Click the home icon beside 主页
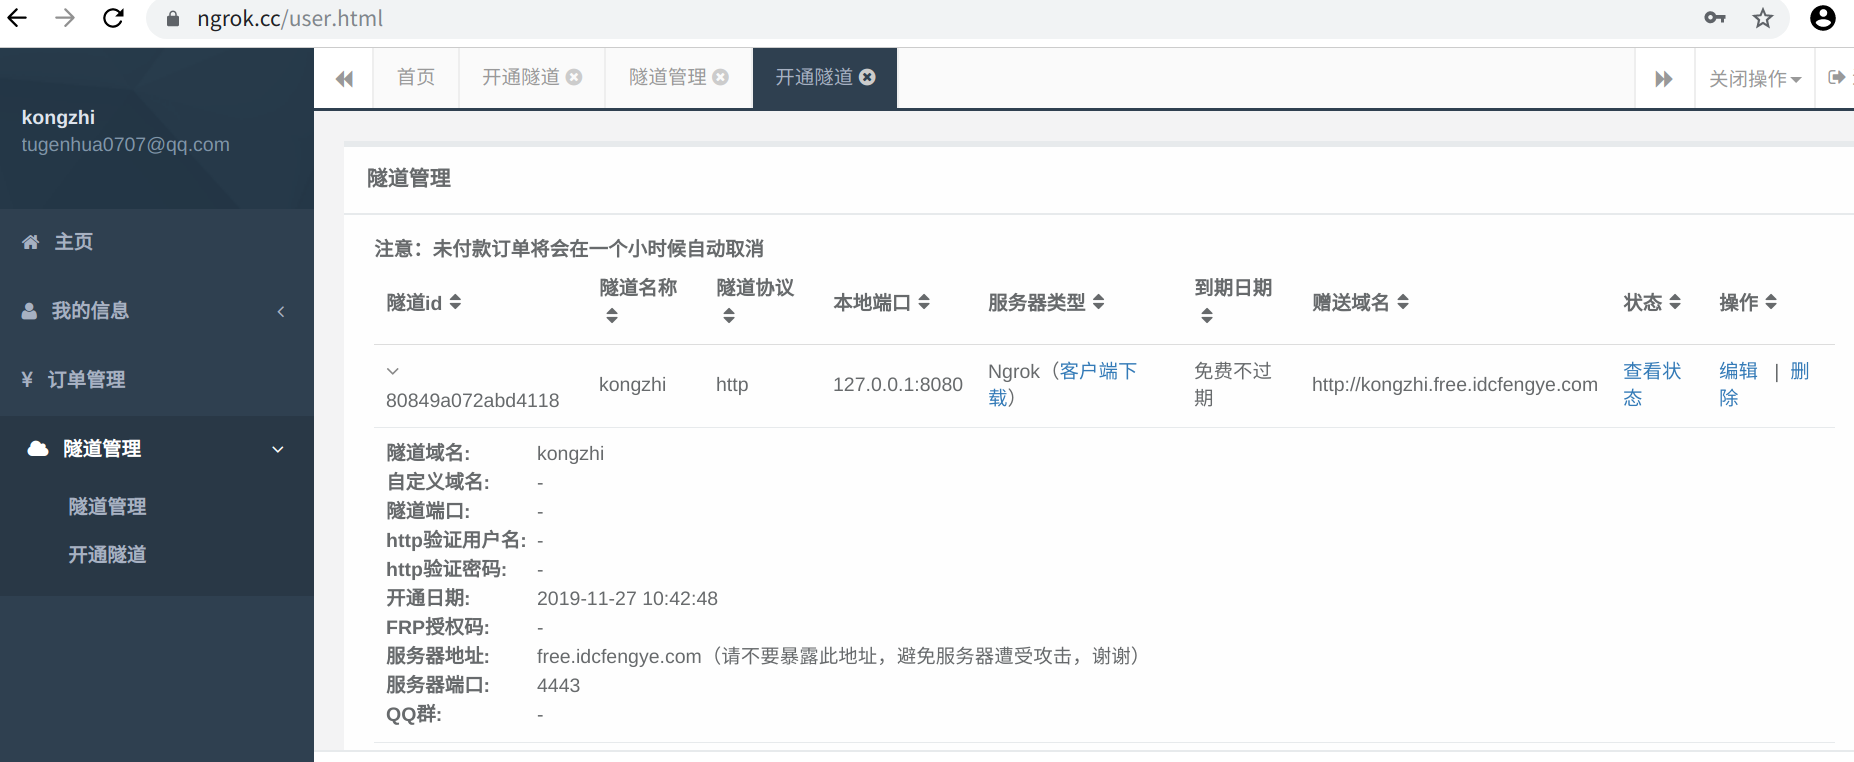 [x=31, y=242]
